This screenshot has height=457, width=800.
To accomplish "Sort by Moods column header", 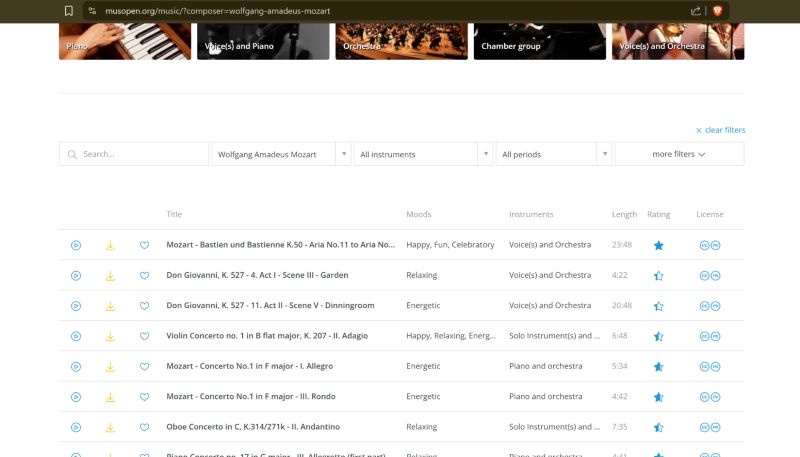I will click(x=419, y=214).
